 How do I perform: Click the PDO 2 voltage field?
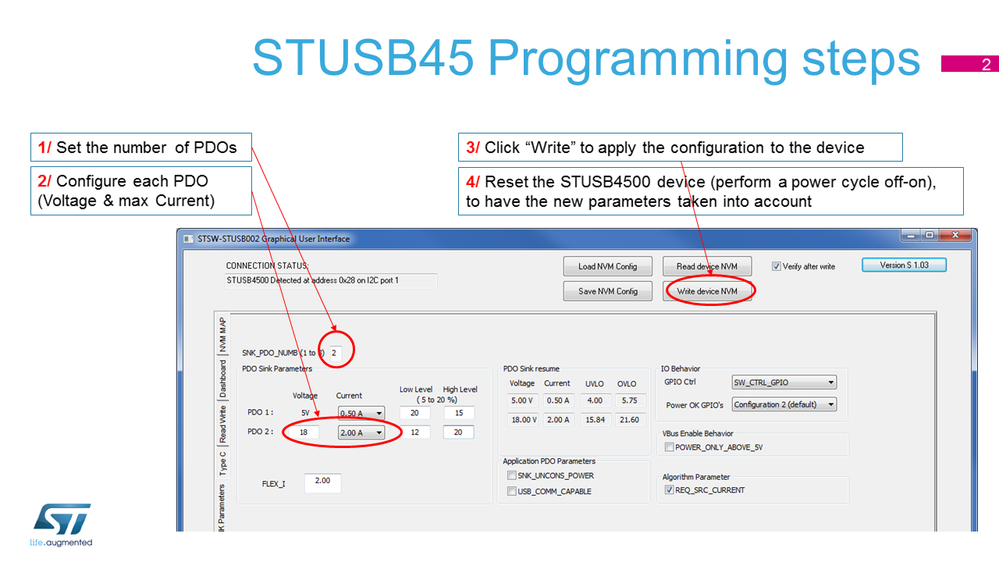pos(304,432)
